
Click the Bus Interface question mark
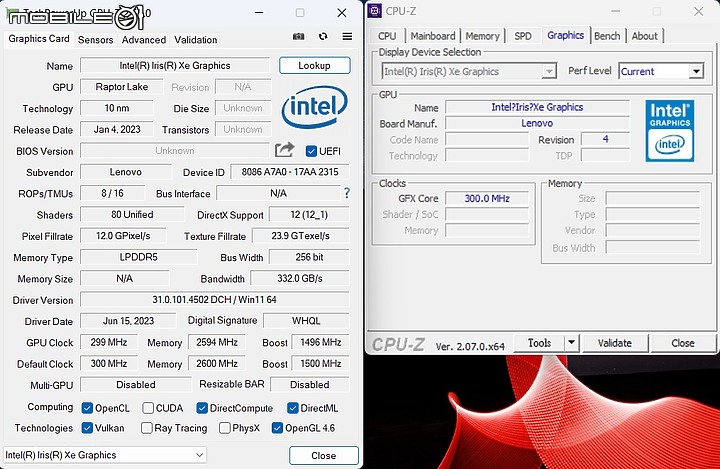coord(347,193)
